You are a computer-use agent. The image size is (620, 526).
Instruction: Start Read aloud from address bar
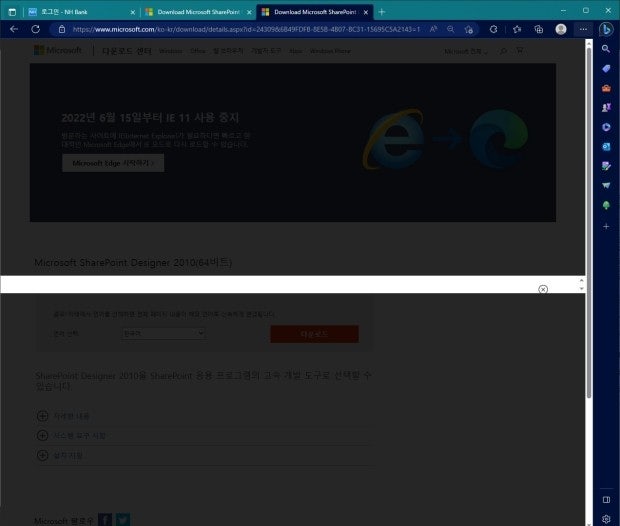coord(434,29)
